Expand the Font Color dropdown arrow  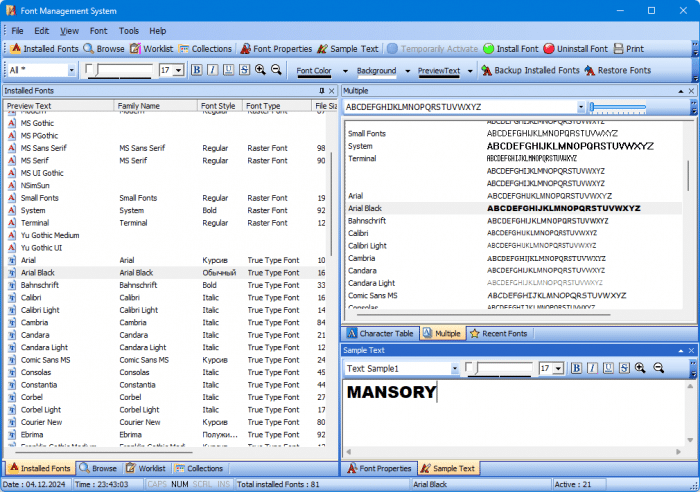tap(345, 71)
